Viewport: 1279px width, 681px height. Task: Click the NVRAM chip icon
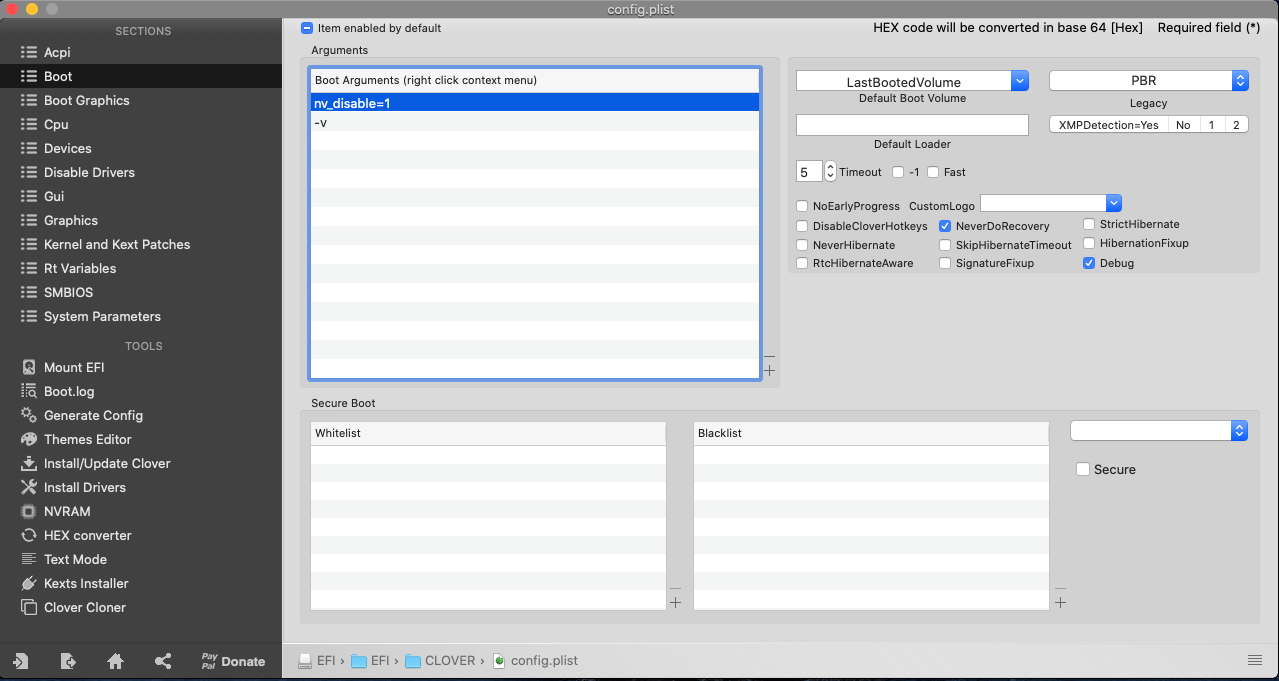click(x=29, y=512)
